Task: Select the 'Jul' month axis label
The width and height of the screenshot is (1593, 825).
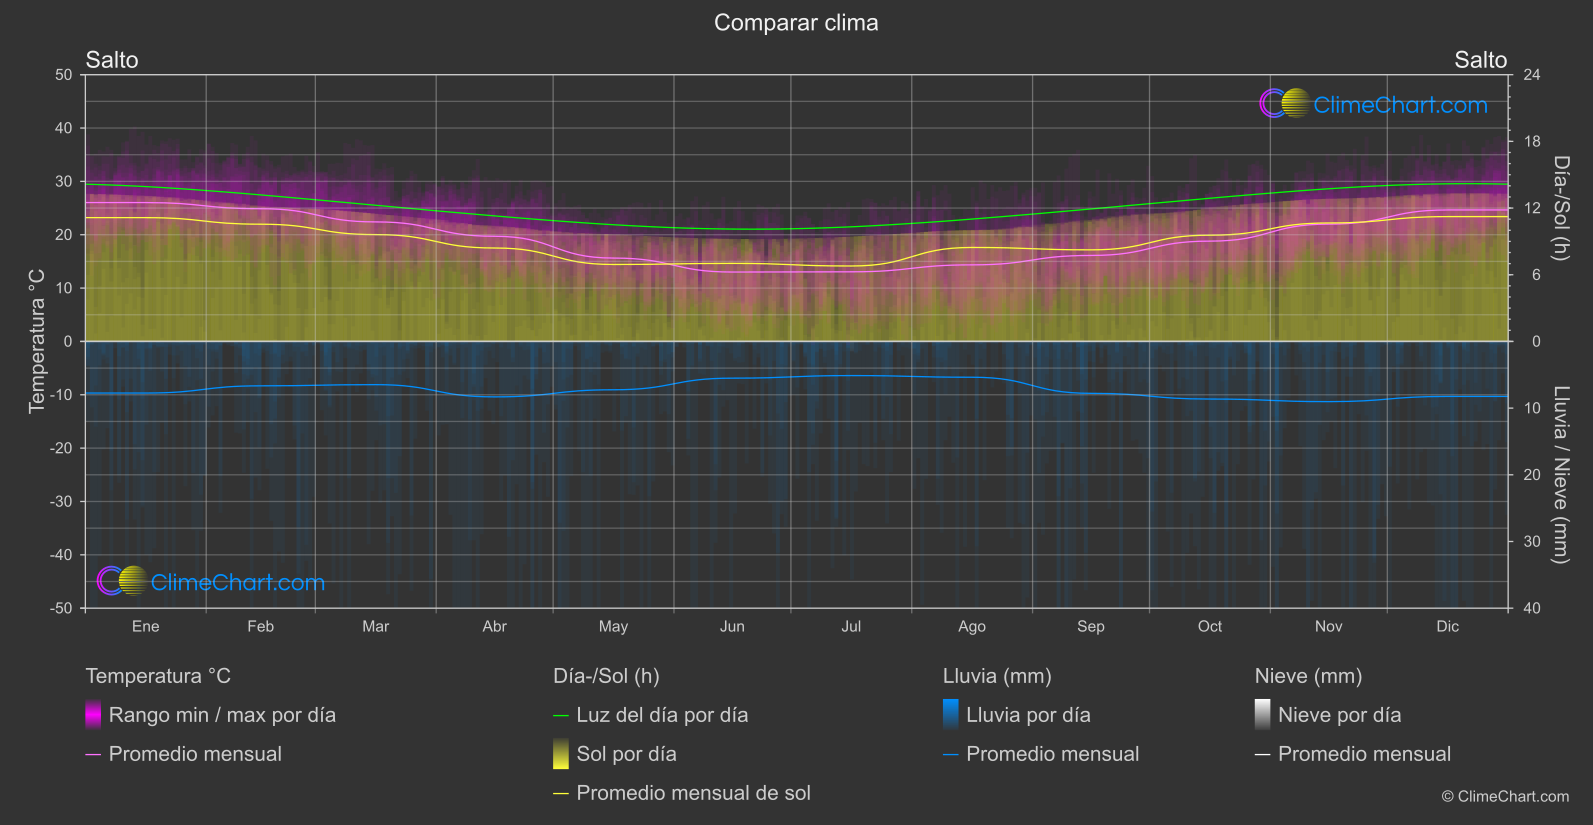Action: [x=851, y=626]
